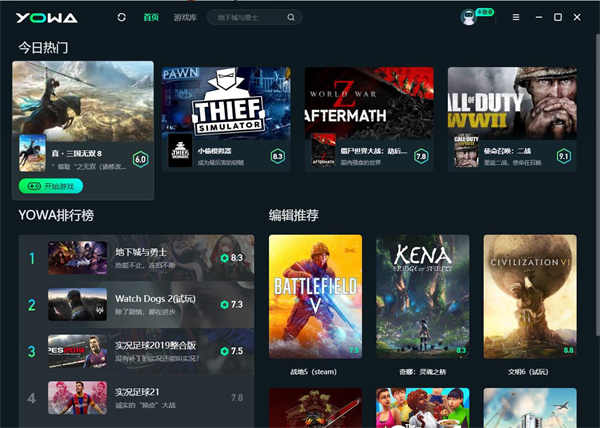Click the PES 2019 ranking thumbnail
Image resolution: width=600 pixels, height=428 pixels.
pyautogui.click(x=77, y=351)
